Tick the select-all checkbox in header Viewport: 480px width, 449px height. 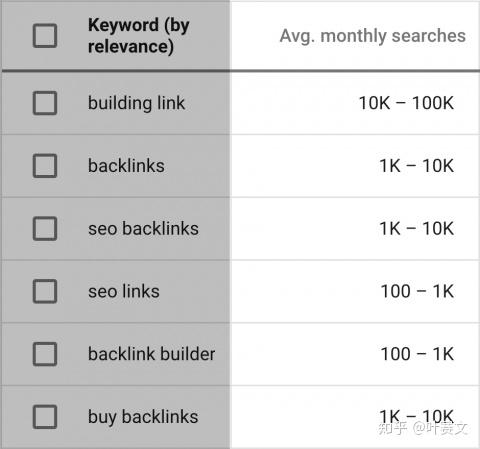[x=45, y=35]
